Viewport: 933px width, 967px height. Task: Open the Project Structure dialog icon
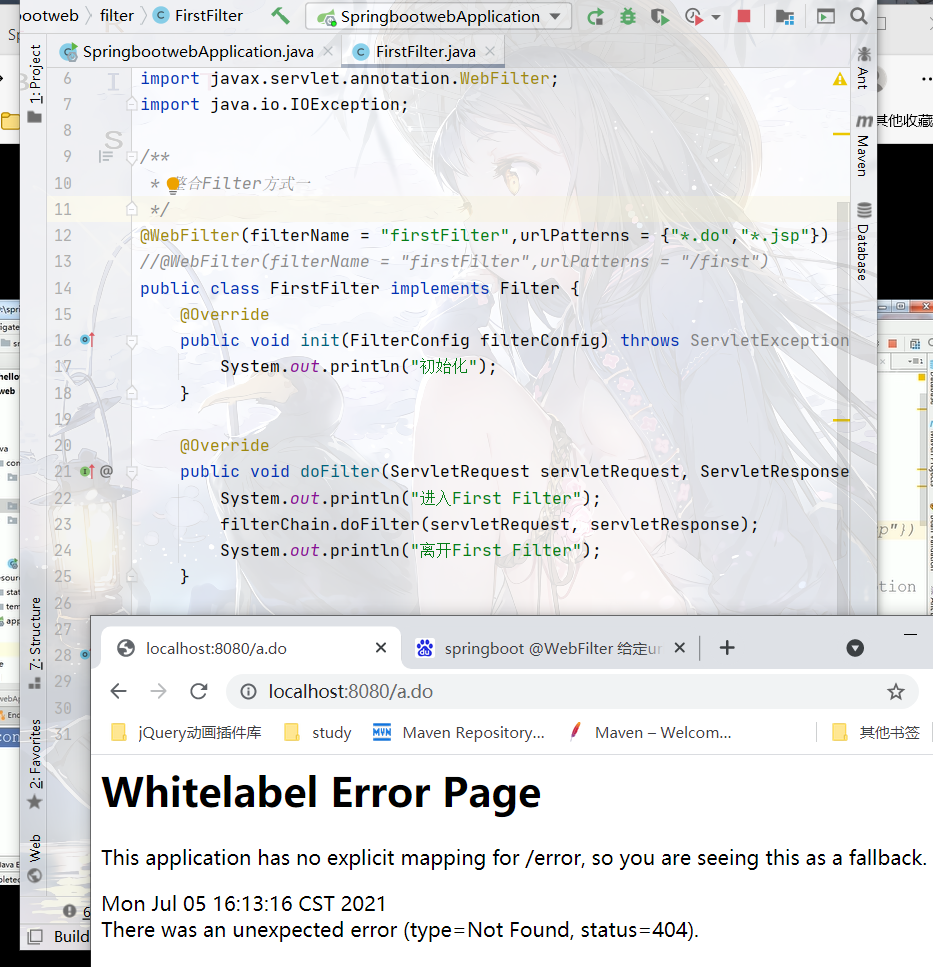784,17
